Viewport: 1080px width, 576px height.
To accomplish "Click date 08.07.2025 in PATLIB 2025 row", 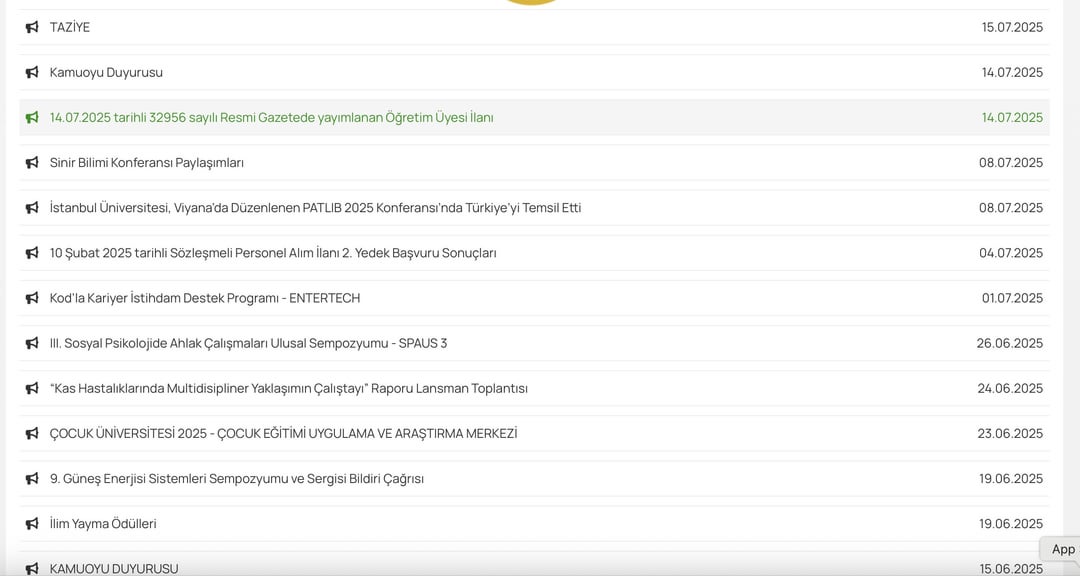I will [x=1010, y=208].
